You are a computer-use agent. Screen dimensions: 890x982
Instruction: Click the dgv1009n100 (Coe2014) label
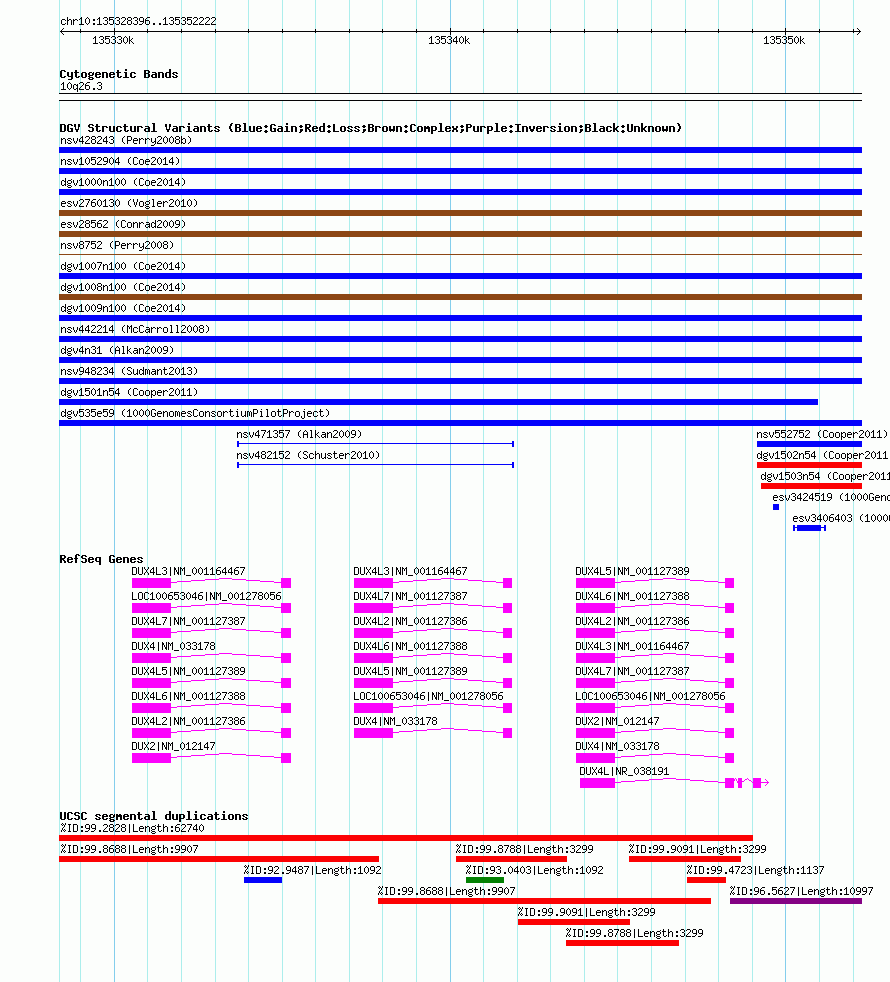pos(123,308)
